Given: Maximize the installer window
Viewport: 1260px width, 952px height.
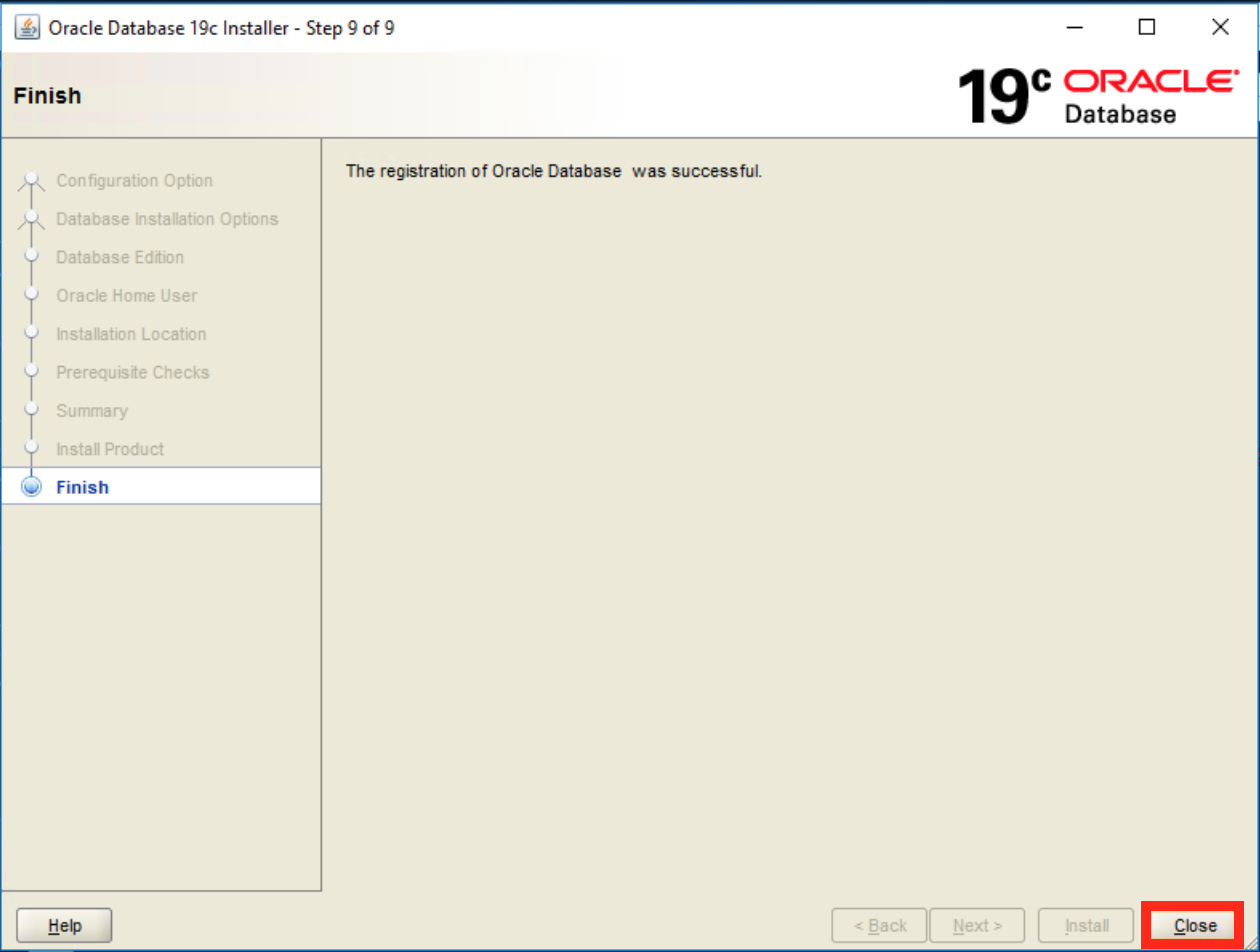Looking at the screenshot, I should 1147,27.
